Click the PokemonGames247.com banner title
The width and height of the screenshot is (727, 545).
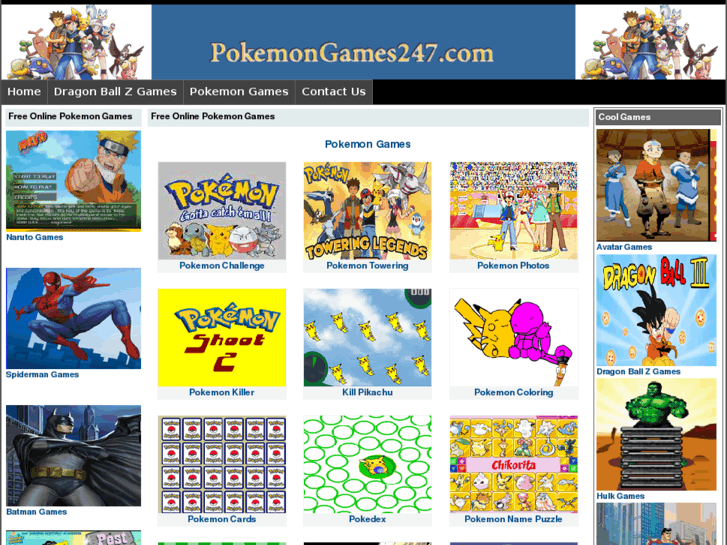[x=352, y=53]
